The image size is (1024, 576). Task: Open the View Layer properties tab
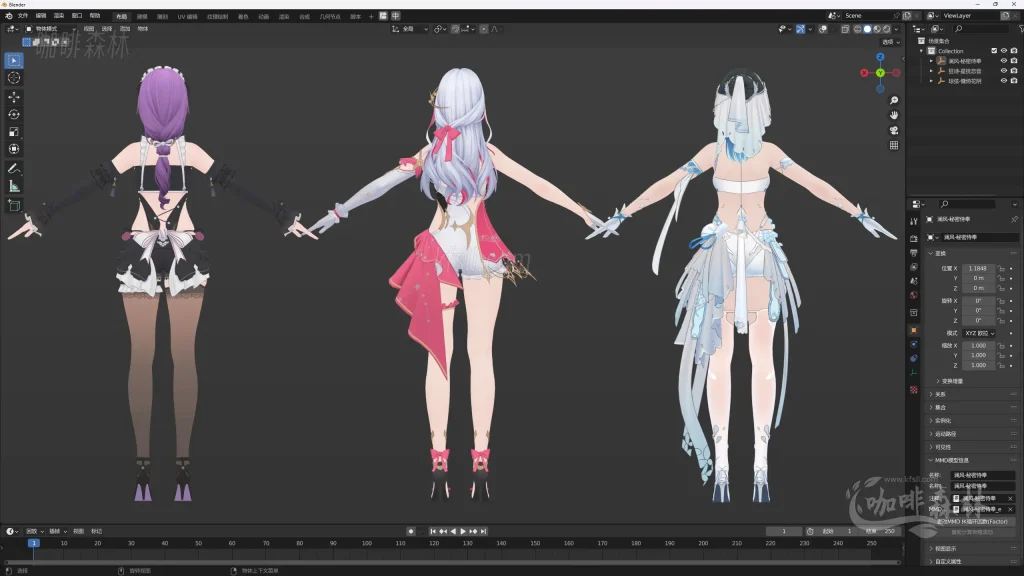(914, 267)
